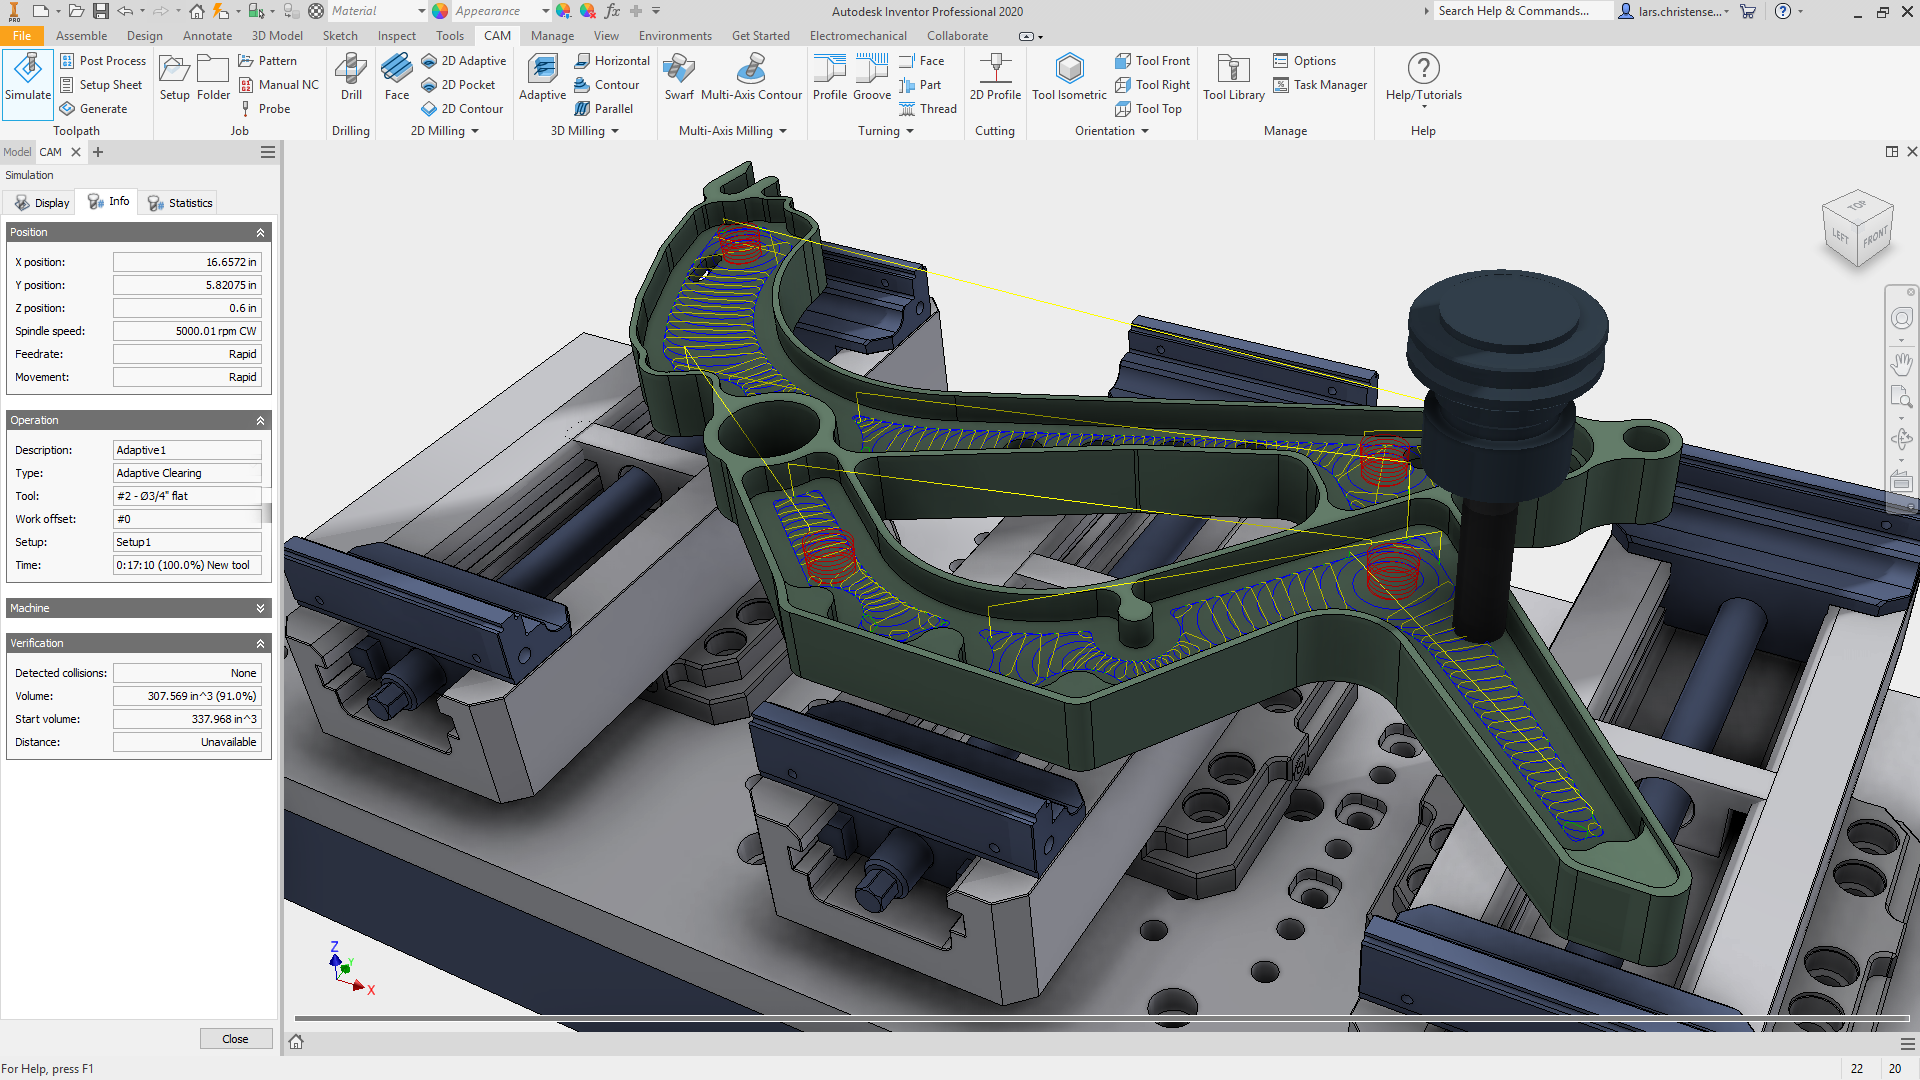Open the 2D Milling dropdown
This screenshot has width=1920, height=1080.
point(475,130)
